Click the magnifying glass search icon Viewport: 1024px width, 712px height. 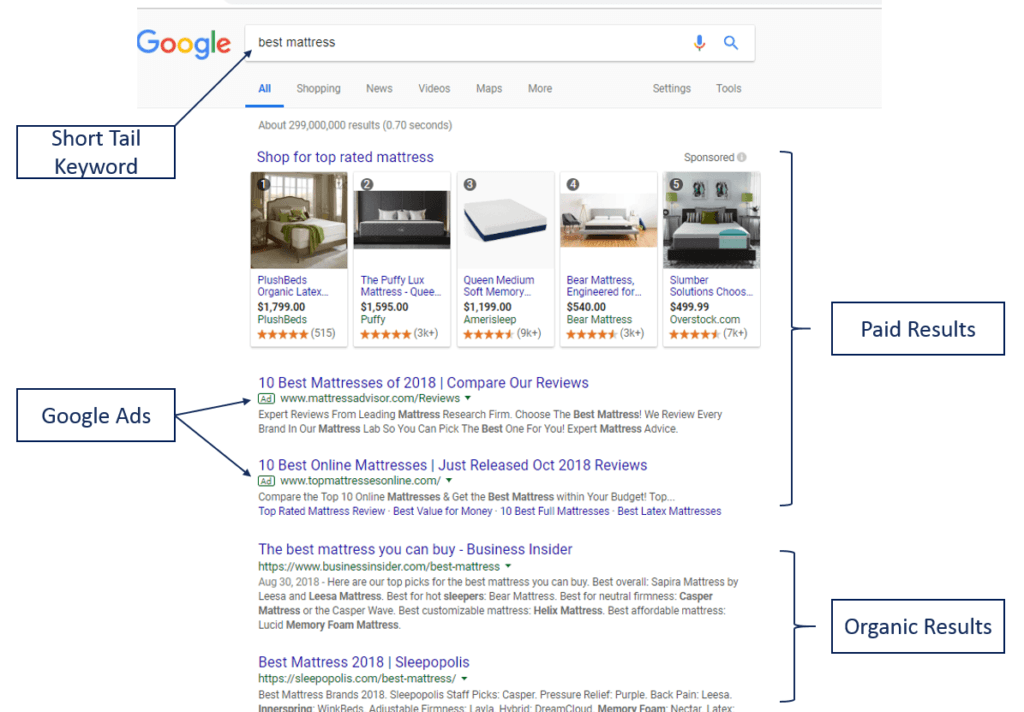(x=731, y=43)
